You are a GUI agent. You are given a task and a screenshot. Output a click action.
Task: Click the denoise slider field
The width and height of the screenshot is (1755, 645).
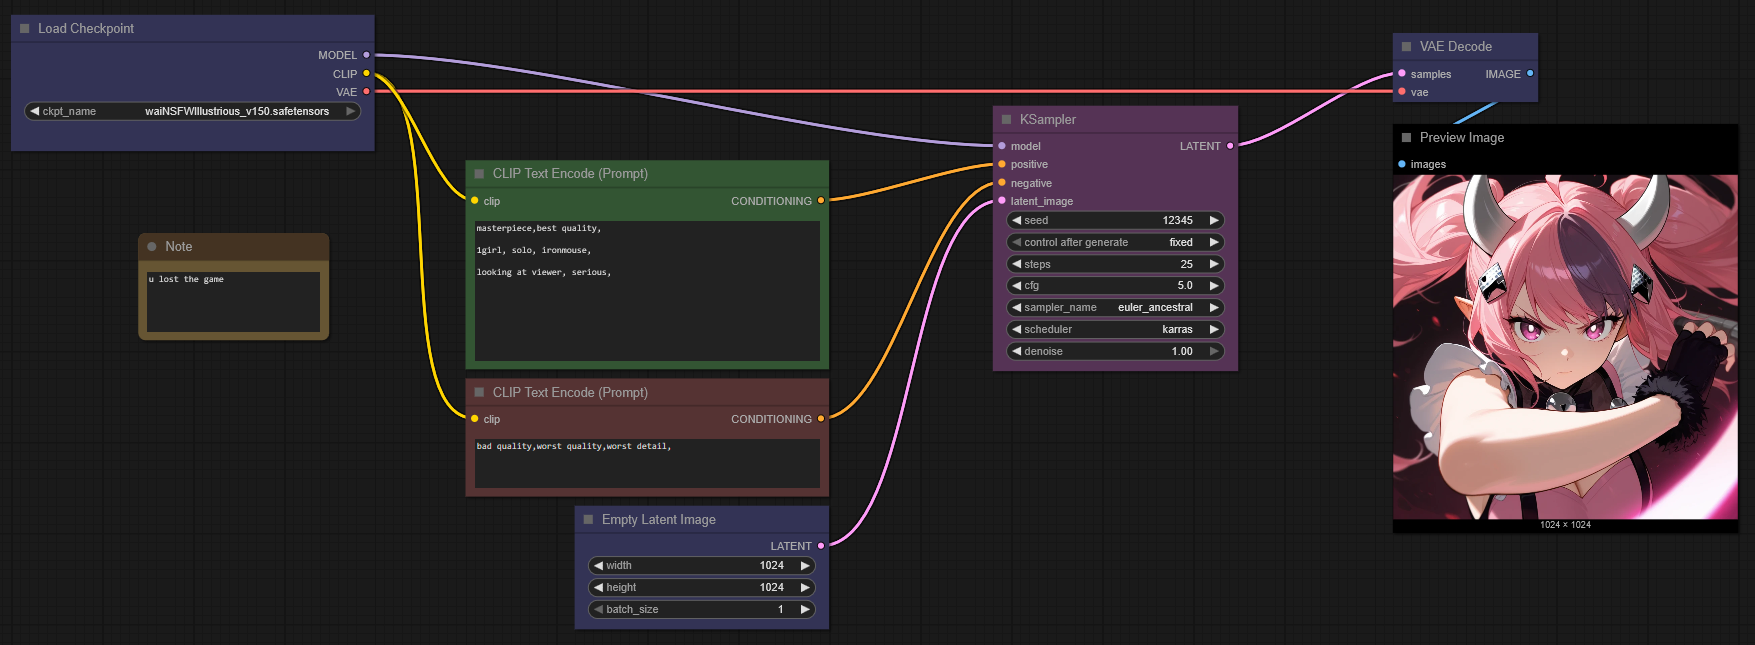1115,351
